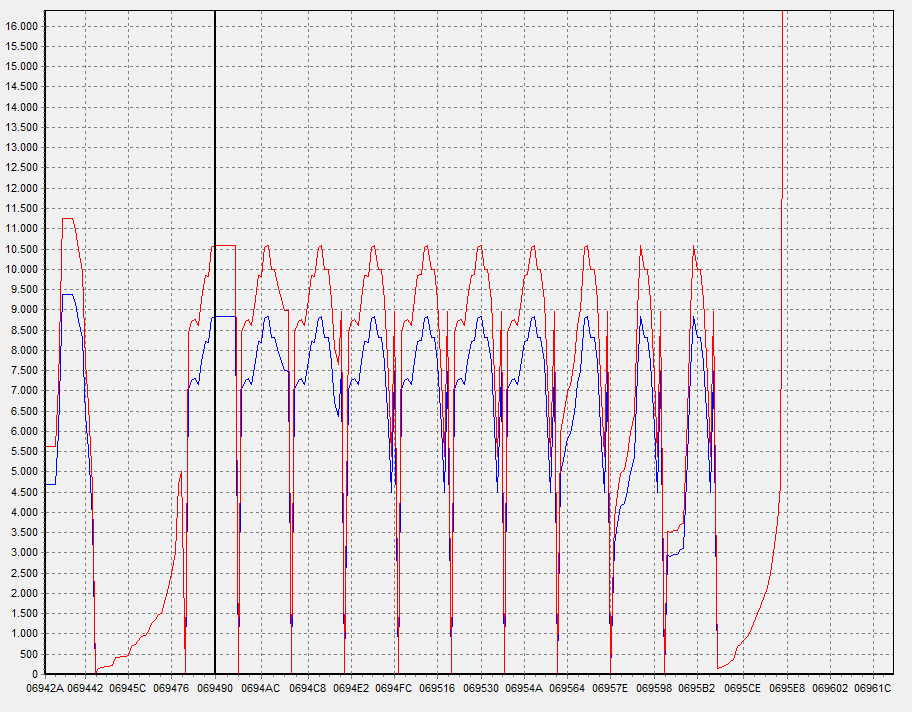Screen dimensions: 912x712
Task: Click the 069490 x-axis label
Action: (x=215, y=689)
